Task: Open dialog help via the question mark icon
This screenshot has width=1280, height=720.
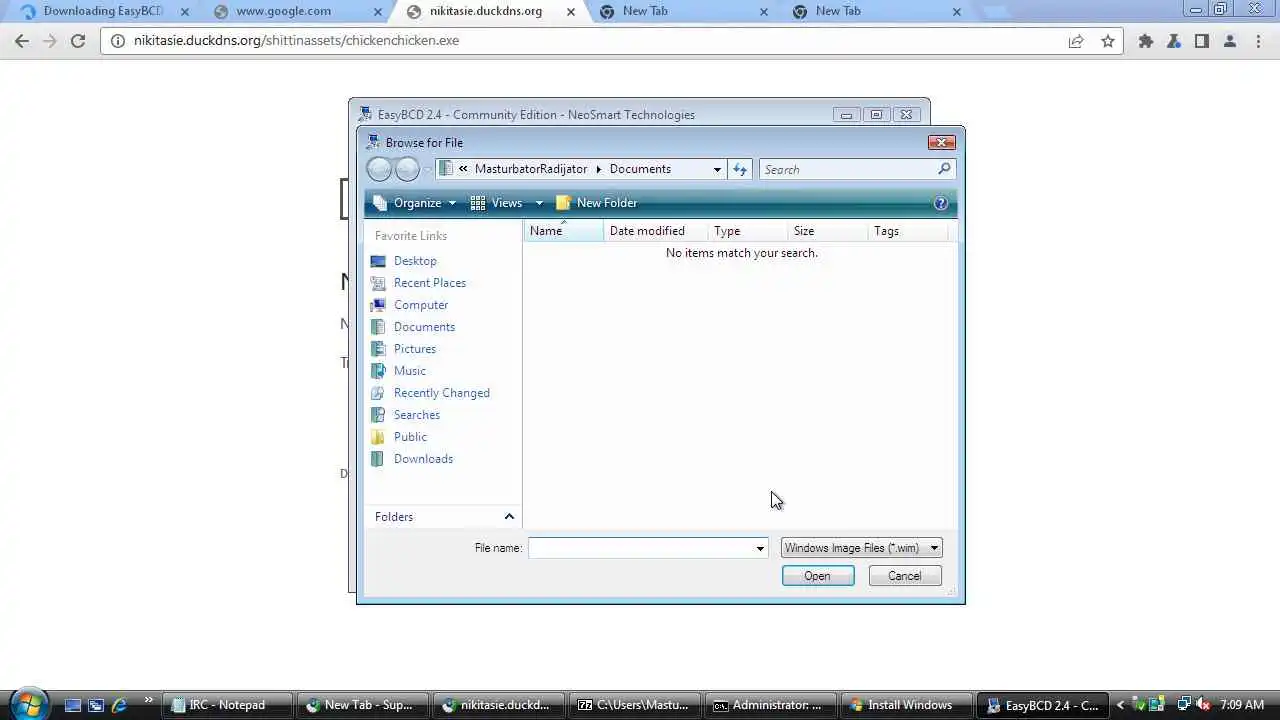Action: coord(940,203)
